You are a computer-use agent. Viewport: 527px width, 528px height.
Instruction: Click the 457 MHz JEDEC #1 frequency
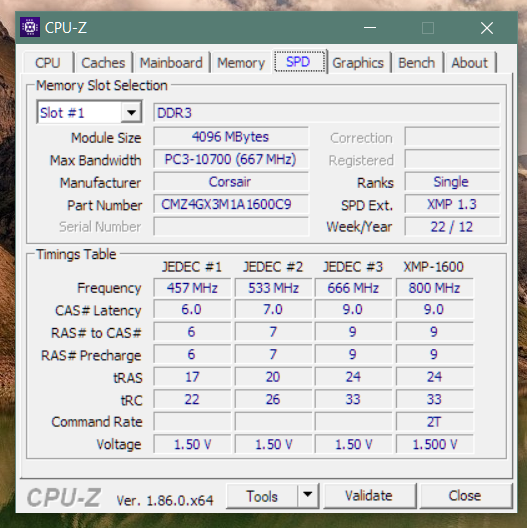click(x=192, y=288)
